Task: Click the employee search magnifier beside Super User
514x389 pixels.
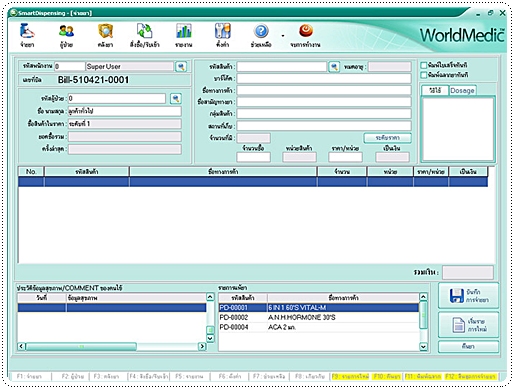Action: [x=181, y=67]
